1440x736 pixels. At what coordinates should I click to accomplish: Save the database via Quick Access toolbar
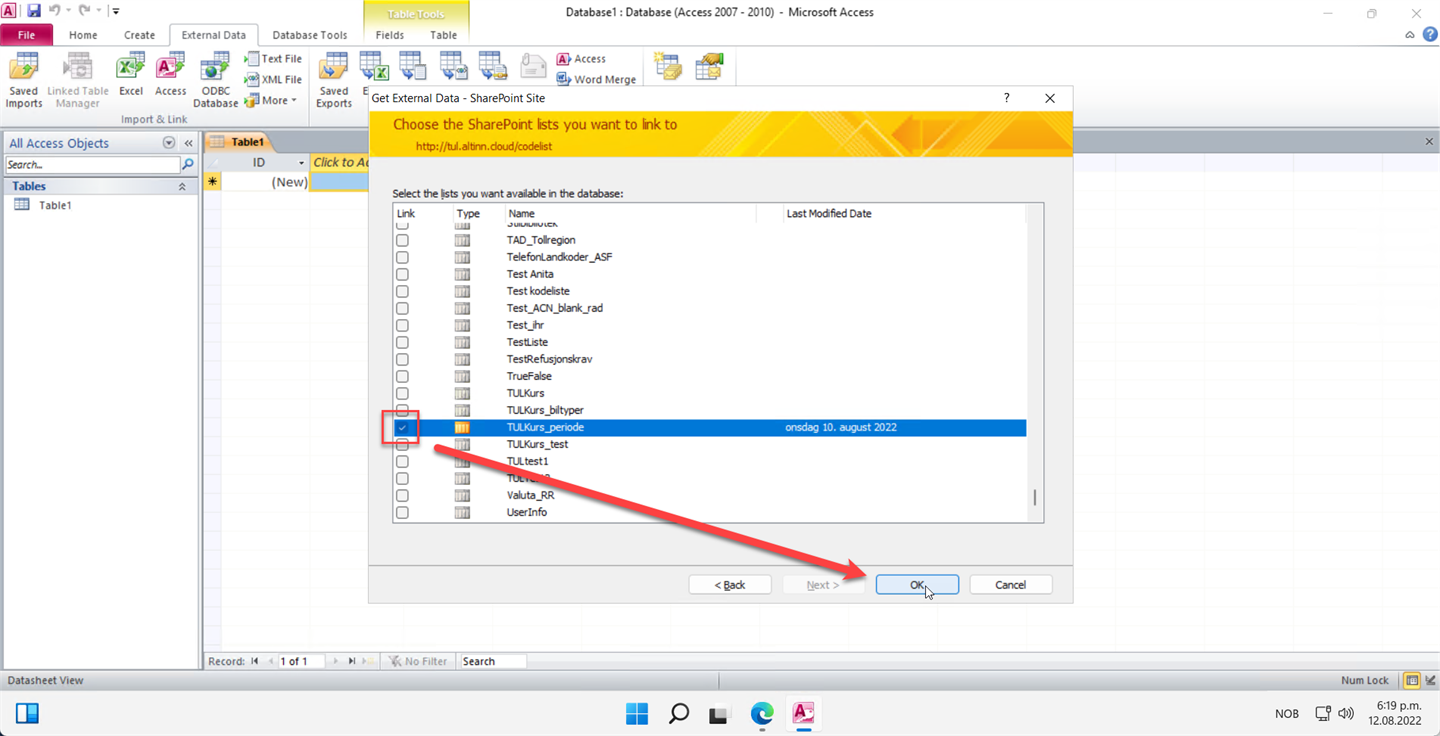(x=33, y=11)
